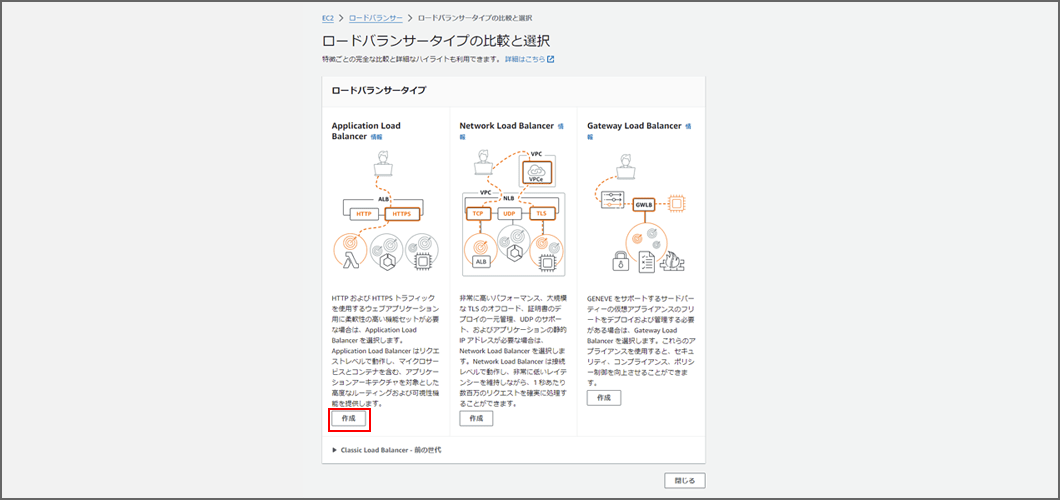Click the EC2 breadcrumb link
The image size is (1060, 500).
328,17
